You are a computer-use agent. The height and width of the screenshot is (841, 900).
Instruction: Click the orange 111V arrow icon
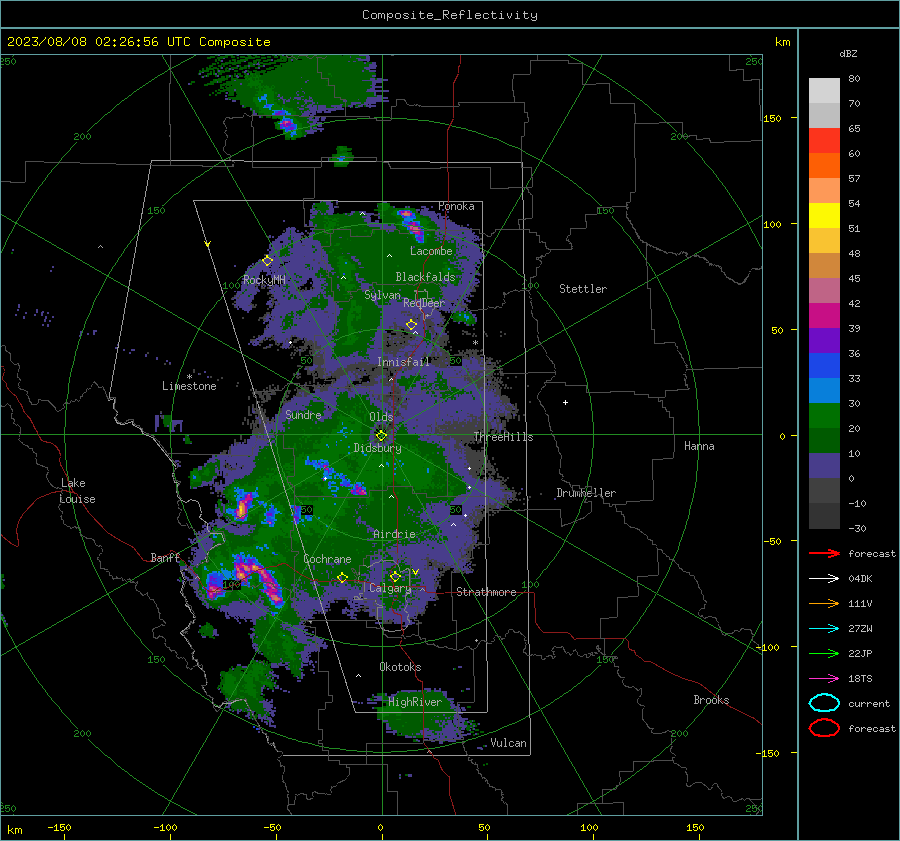coord(824,603)
